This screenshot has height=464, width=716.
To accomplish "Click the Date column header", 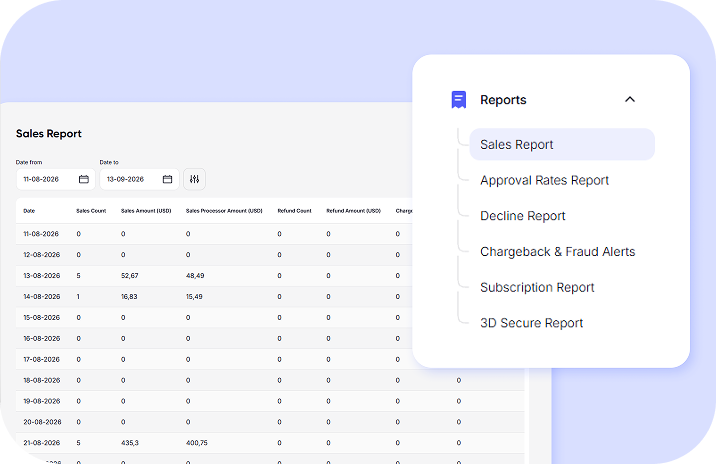I will pyautogui.click(x=29, y=211).
